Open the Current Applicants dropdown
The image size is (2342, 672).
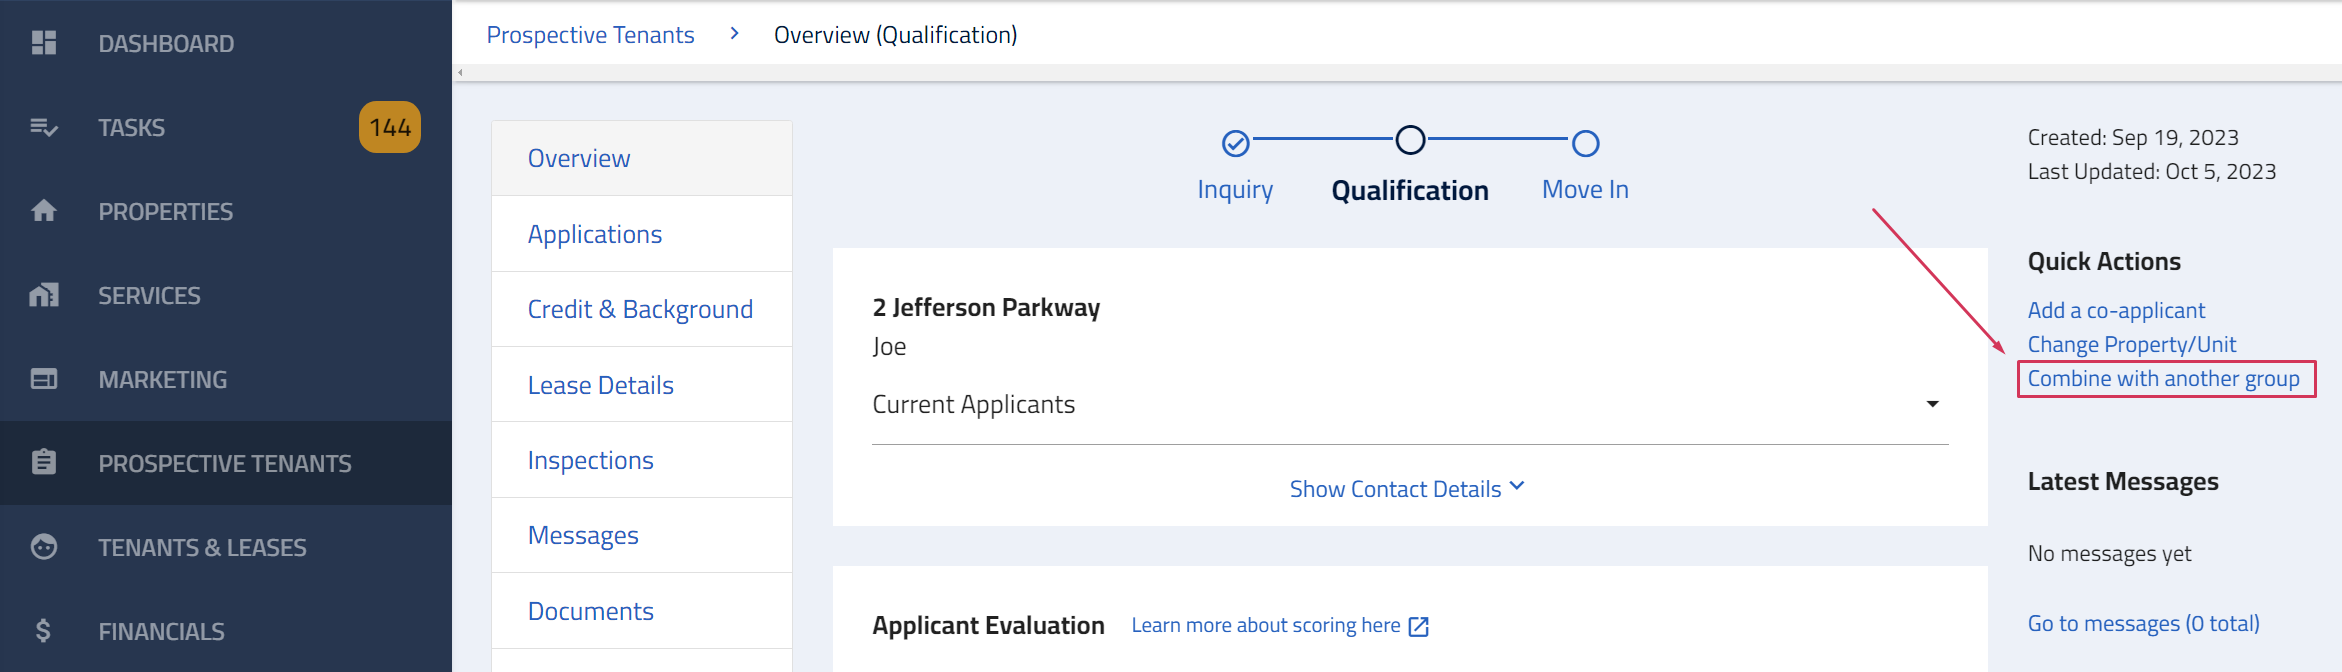click(x=1933, y=404)
